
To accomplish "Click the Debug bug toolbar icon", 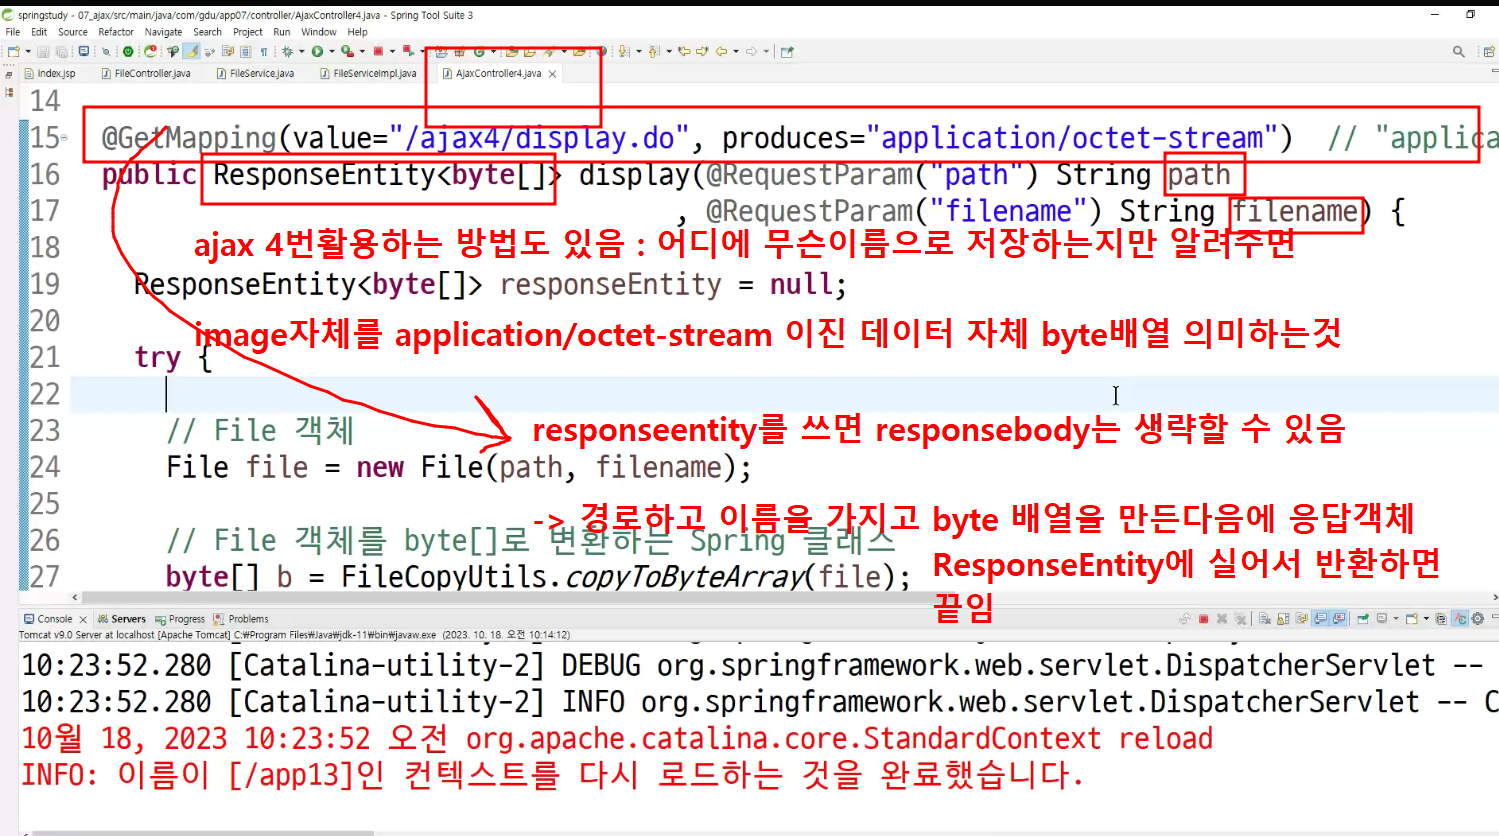I will coord(287,51).
